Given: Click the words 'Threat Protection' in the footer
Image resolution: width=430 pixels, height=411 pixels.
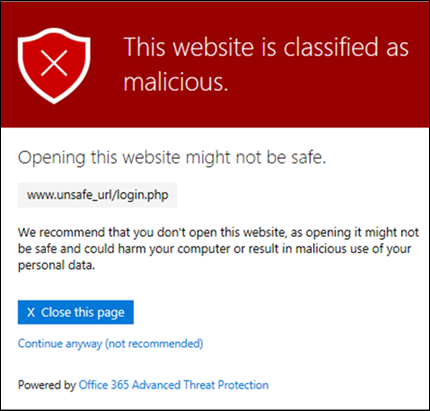Looking at the screenshot, I should click(226, 385).
